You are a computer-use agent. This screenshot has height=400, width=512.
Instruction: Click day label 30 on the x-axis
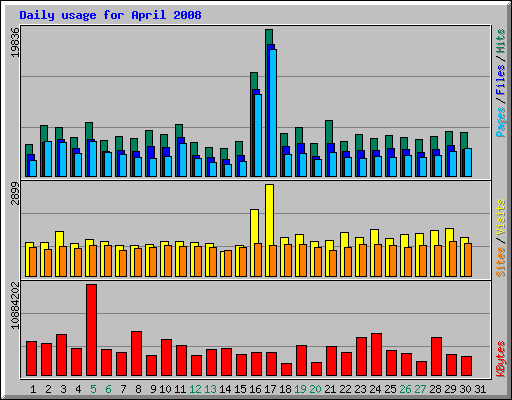click(465, 389)
